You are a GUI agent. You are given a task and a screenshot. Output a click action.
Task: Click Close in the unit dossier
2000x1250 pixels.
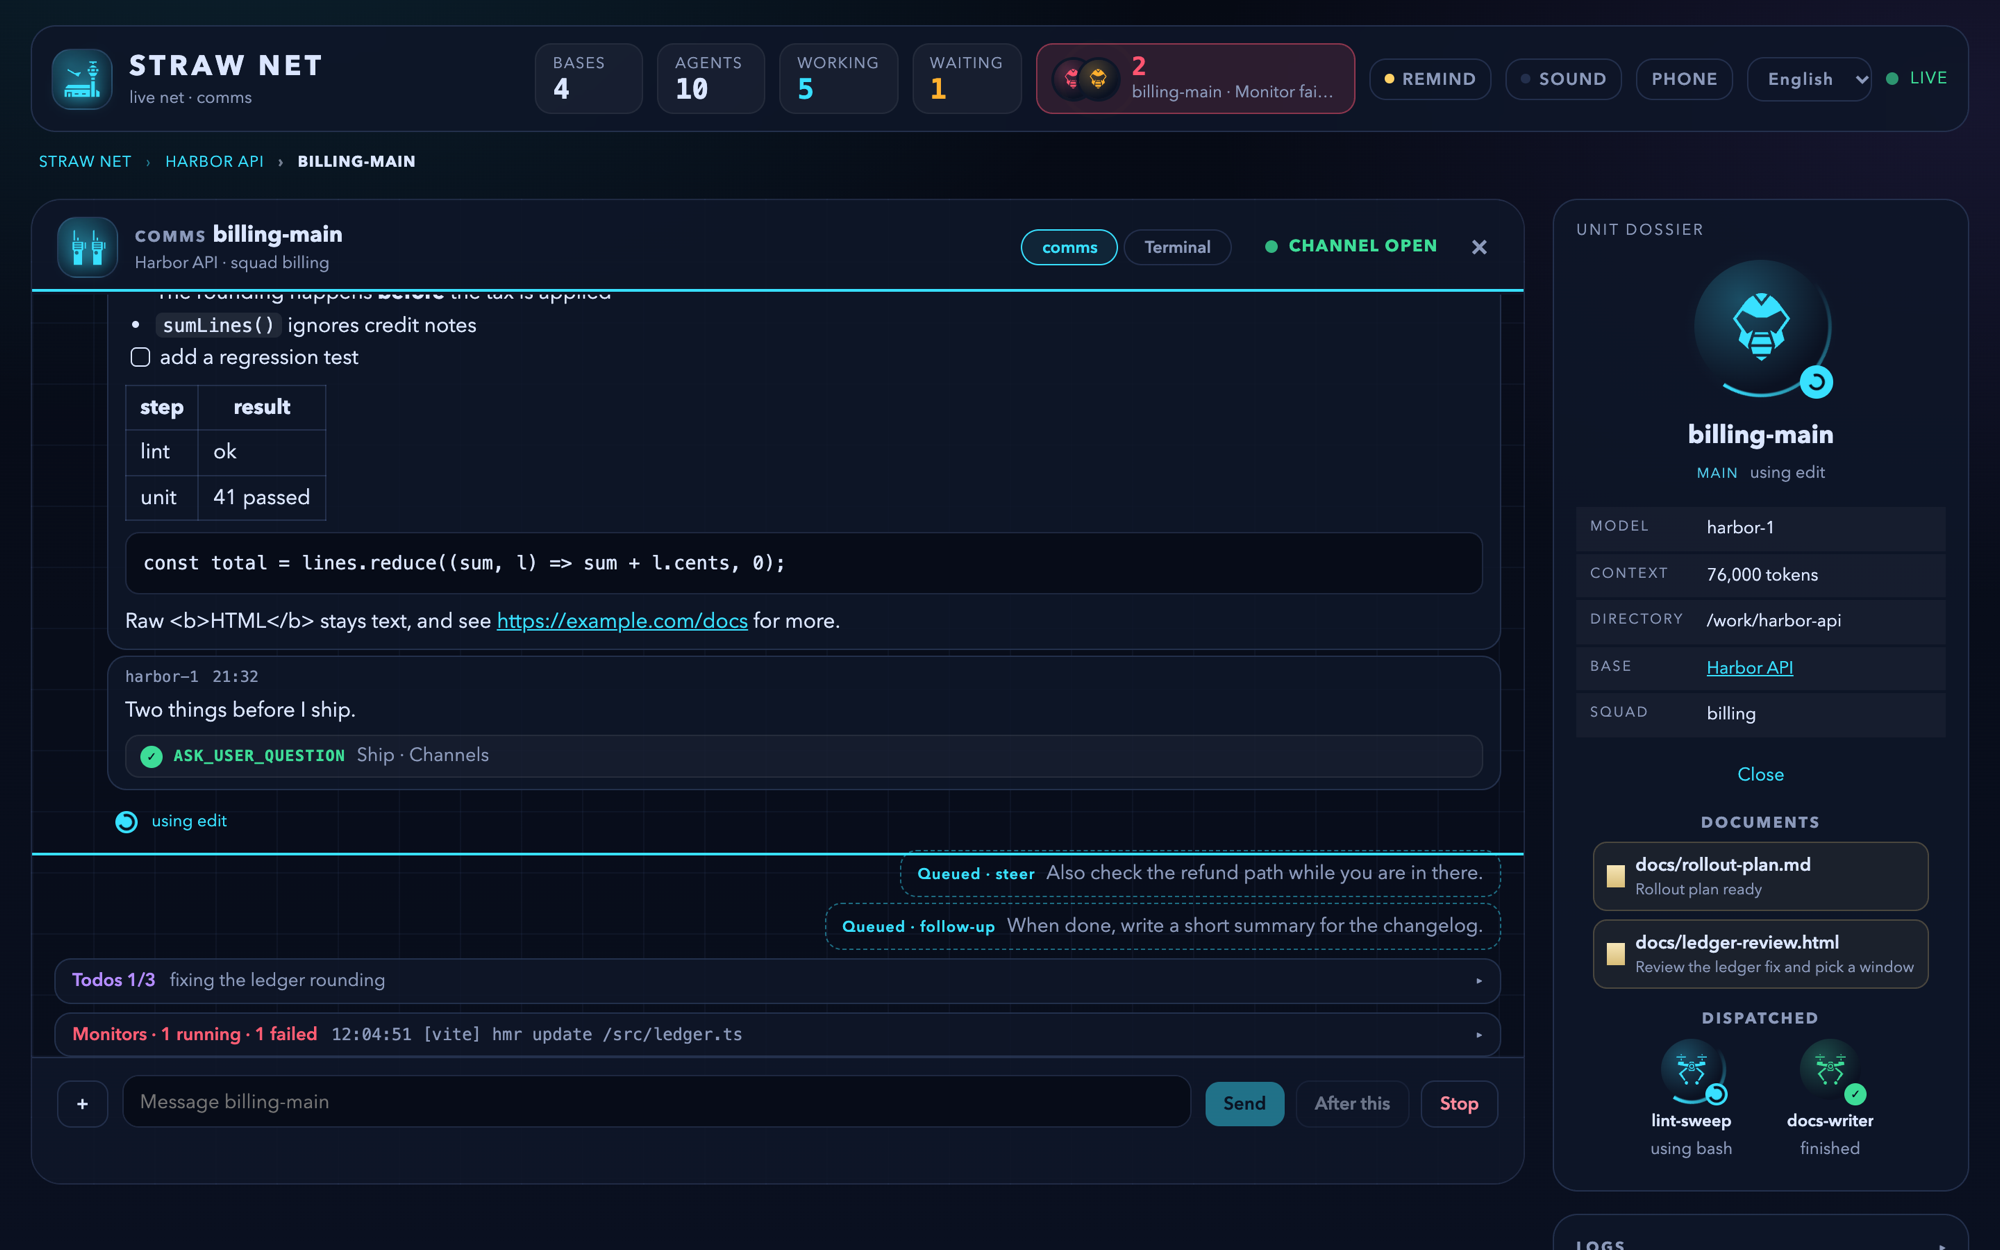click(x=1760, y=775)
